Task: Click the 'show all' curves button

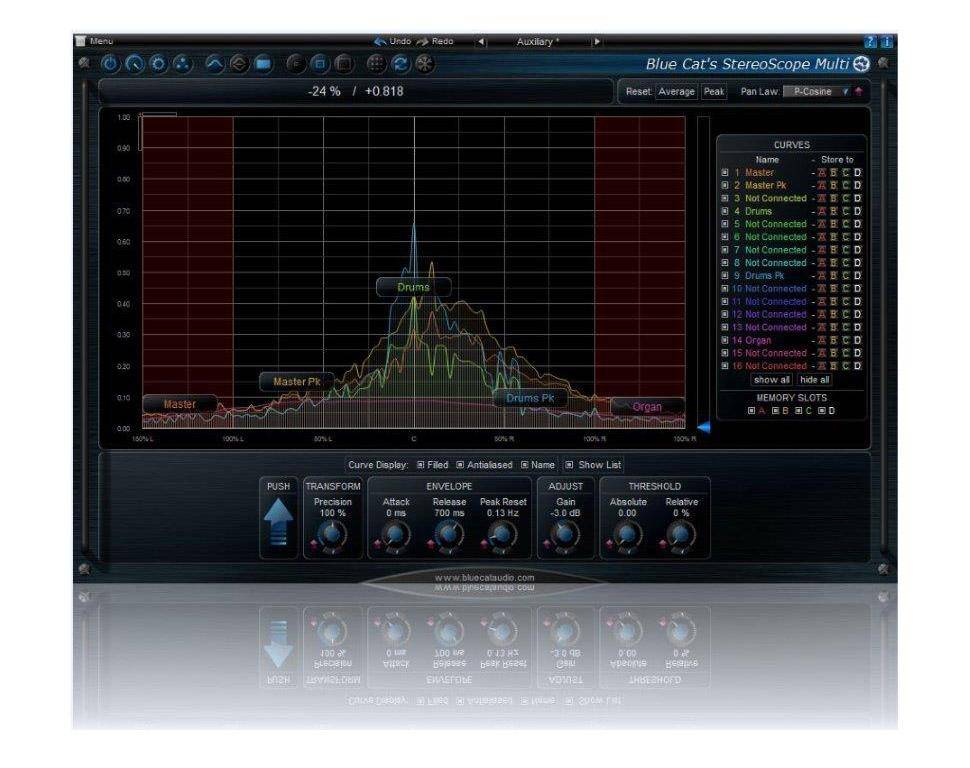Action: [x=771, y=380]
